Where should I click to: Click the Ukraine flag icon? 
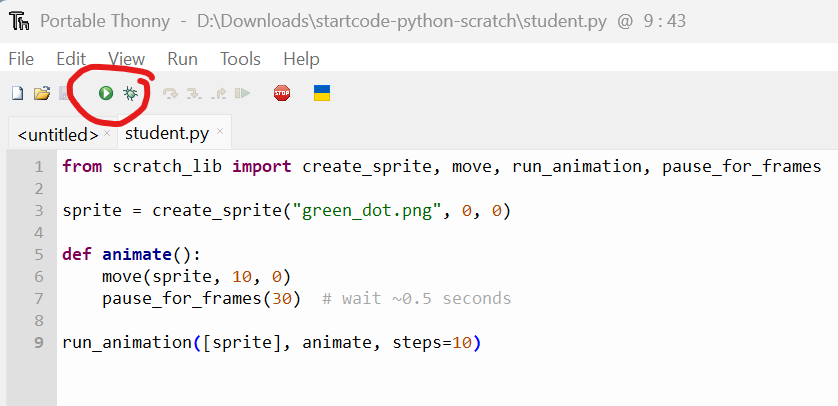322,93
